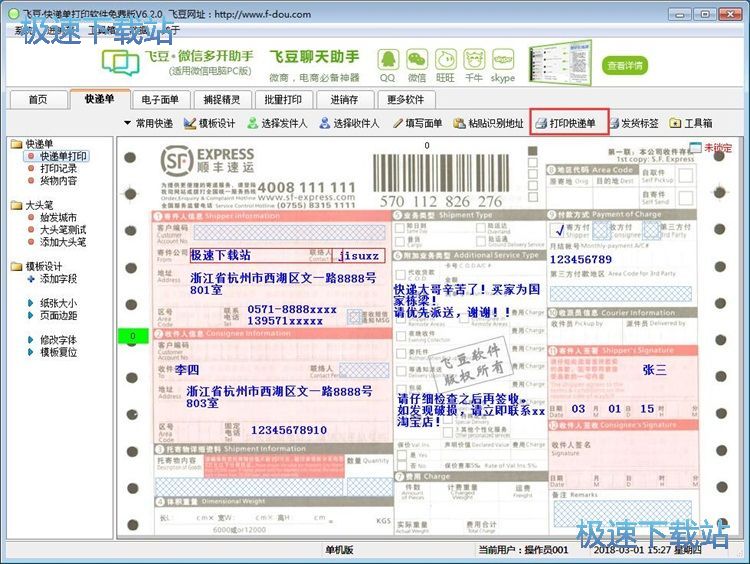The height and width of the screenshot is (564, 750).
Task: Open the 常用快递 dropdown
Action: tap(148, 123)
